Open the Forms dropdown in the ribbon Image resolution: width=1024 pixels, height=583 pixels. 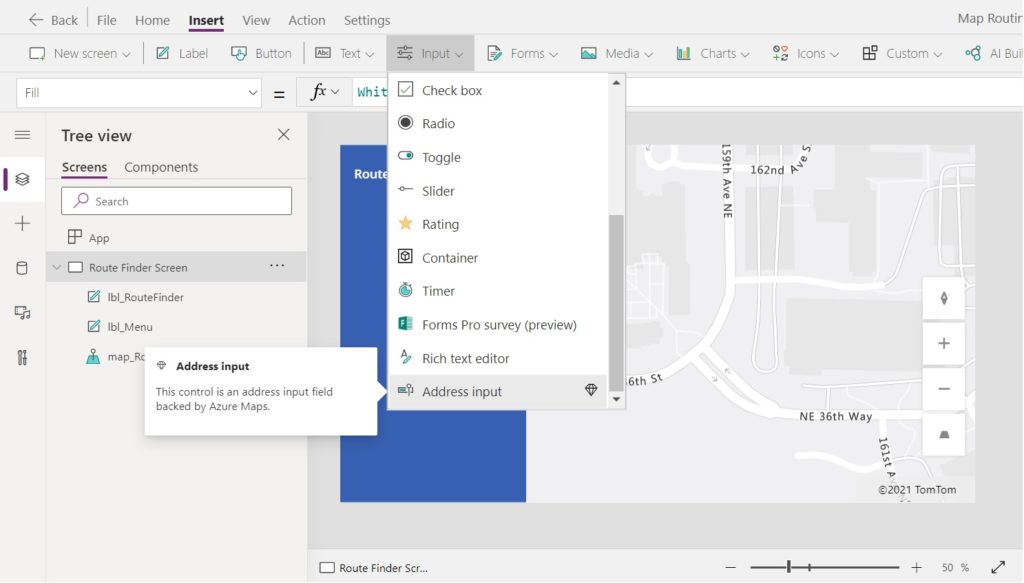pyautogui.click(x=521, y=53)
